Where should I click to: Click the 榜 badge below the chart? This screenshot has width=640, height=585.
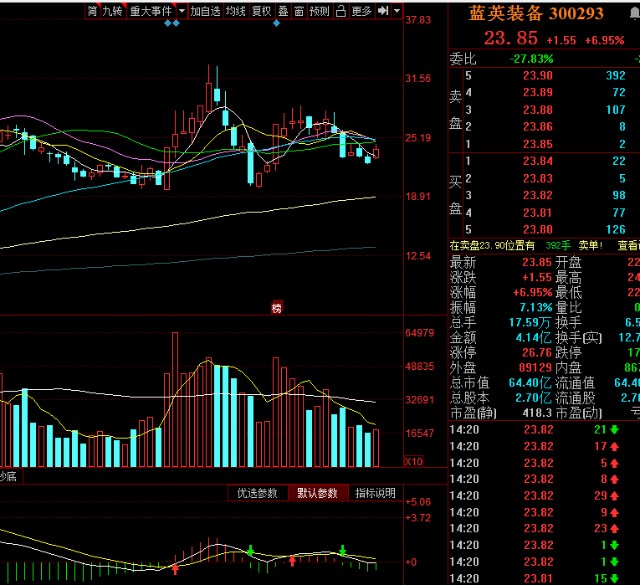click(277, 307)
